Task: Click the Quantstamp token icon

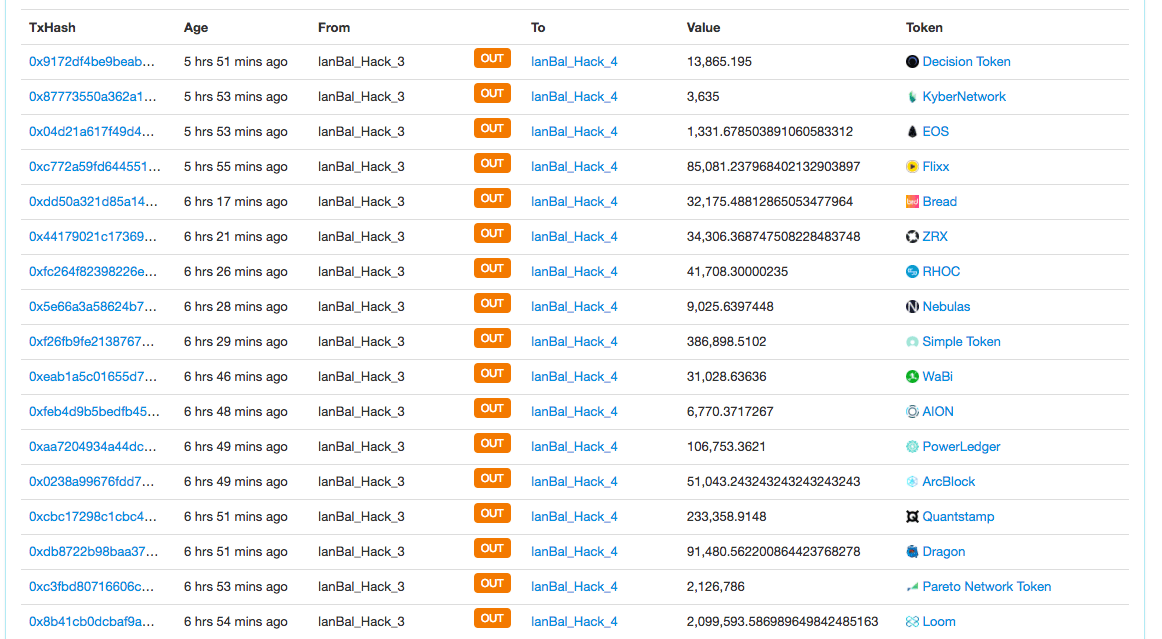Action: (x=912, y=517)
